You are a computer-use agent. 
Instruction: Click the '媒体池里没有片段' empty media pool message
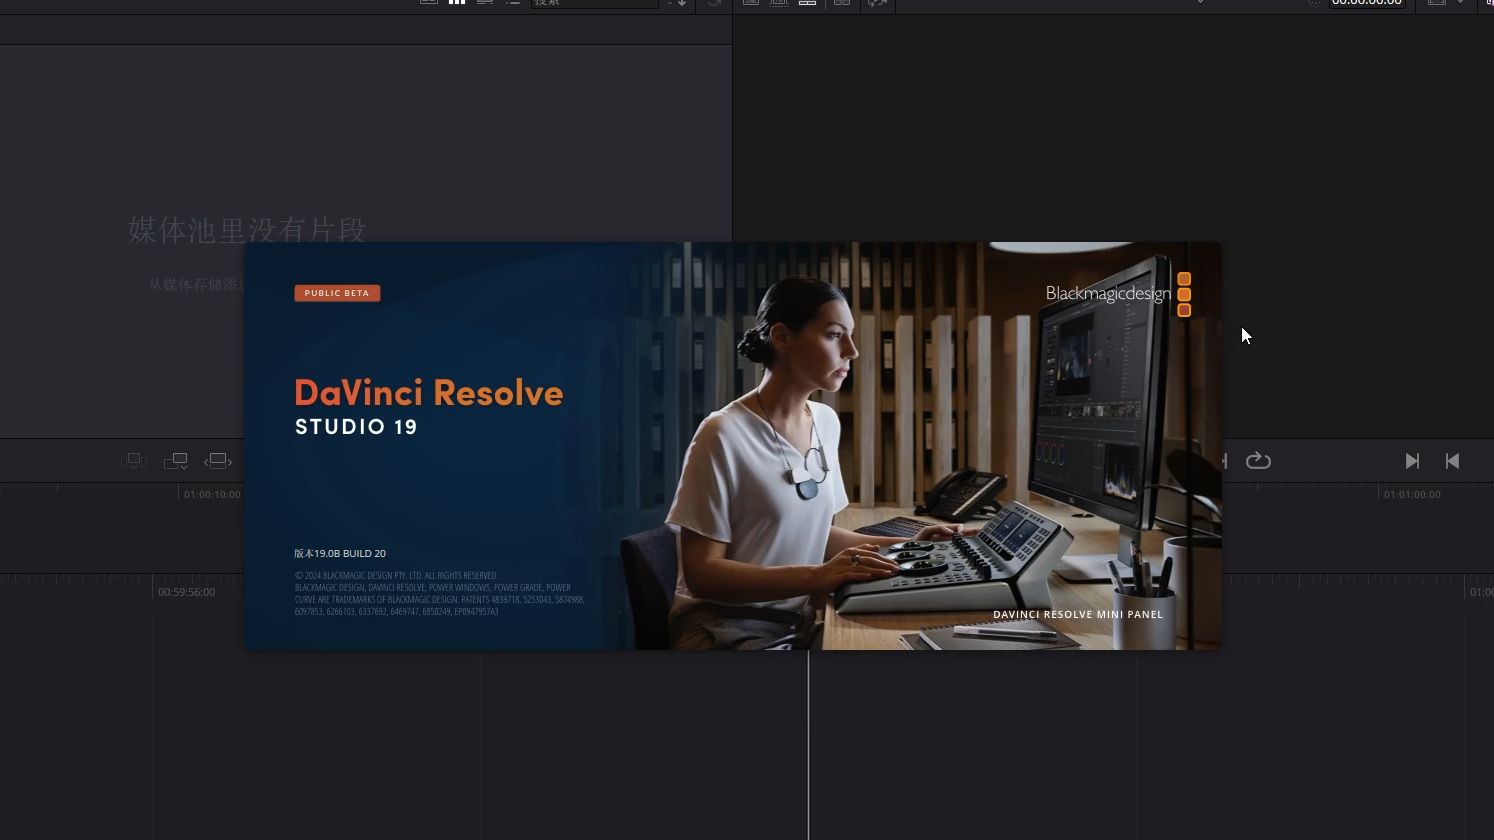click(x=247, y=230)
